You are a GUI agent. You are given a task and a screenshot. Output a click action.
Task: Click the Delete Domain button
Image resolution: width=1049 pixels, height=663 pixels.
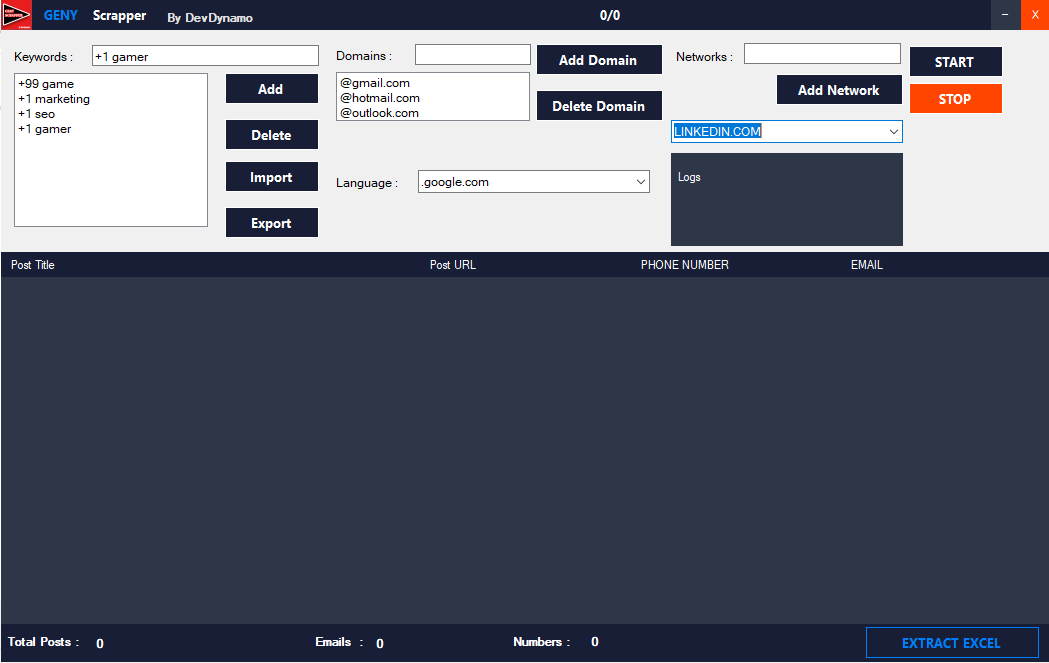pyautogui.click(x=598, y=106)
